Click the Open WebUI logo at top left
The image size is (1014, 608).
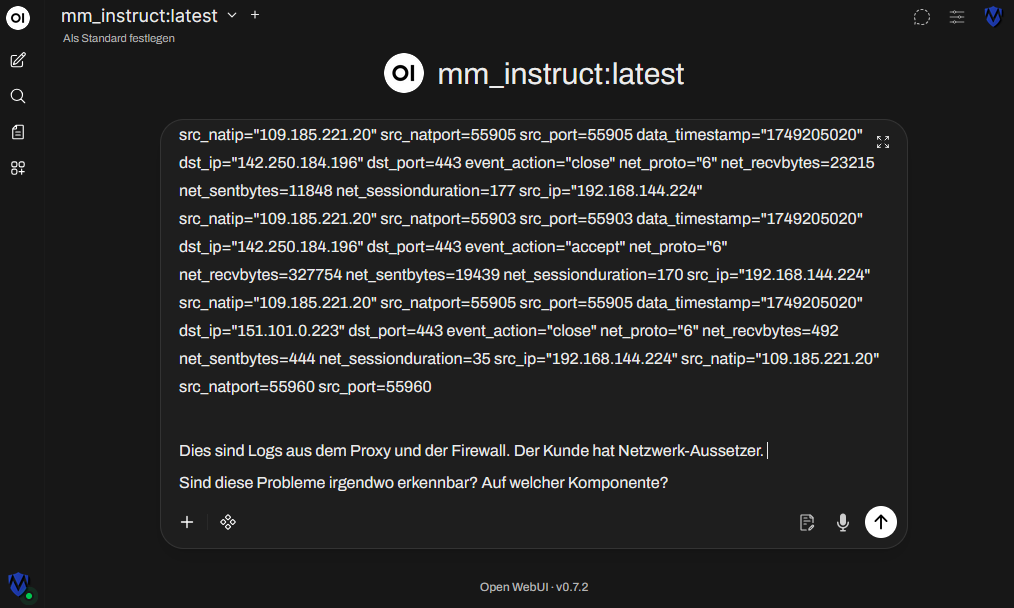point(18,18)
